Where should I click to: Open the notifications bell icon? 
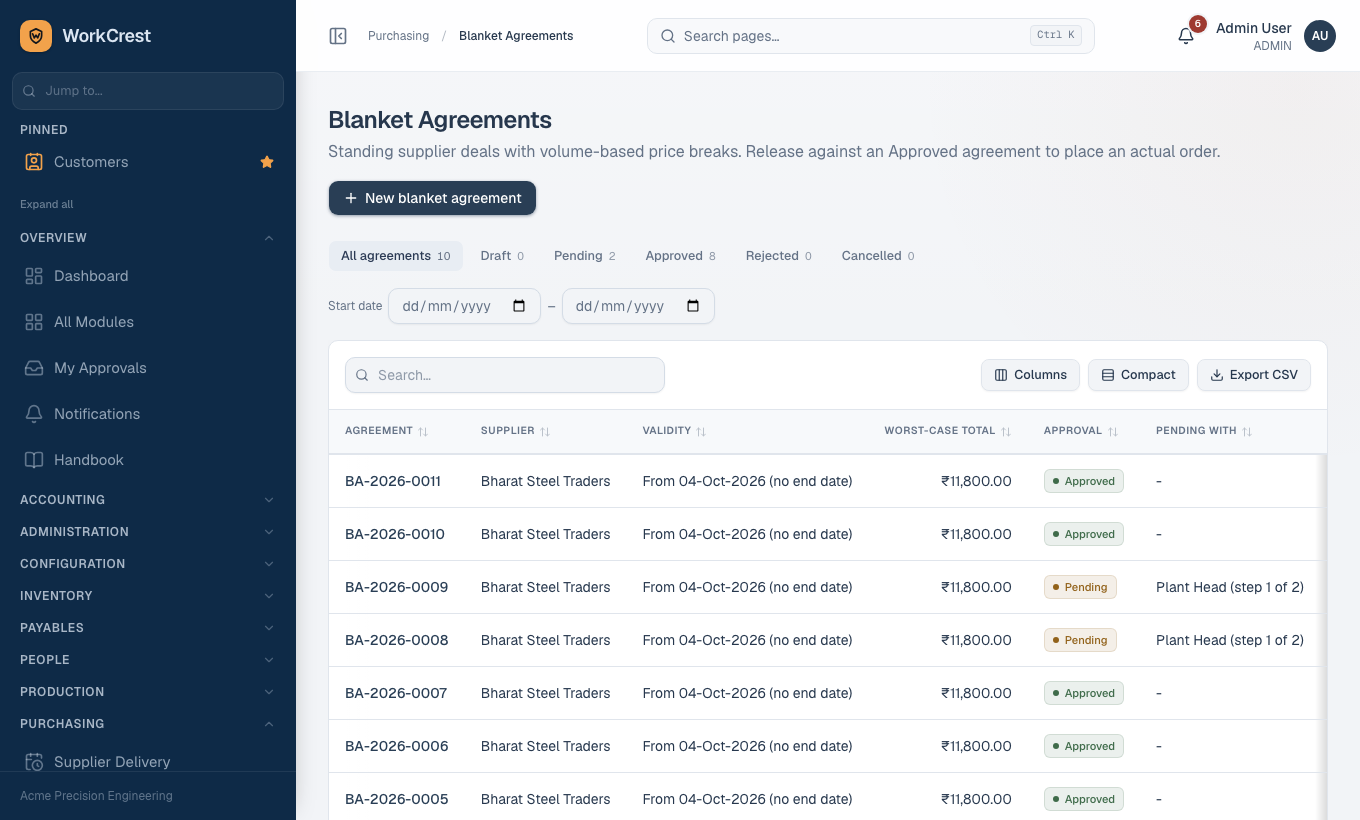point(1186,36)
